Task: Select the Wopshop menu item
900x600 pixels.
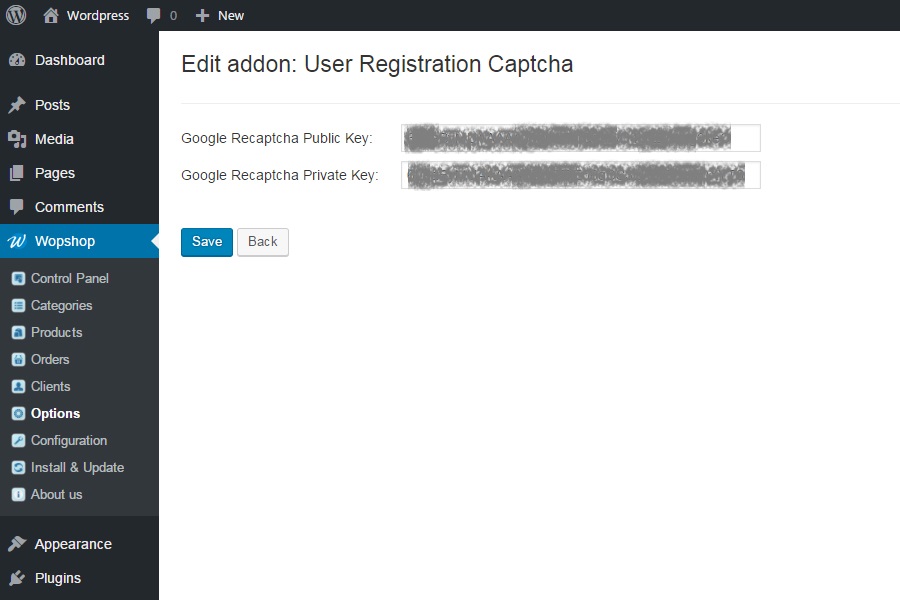Action: point(65,241)
